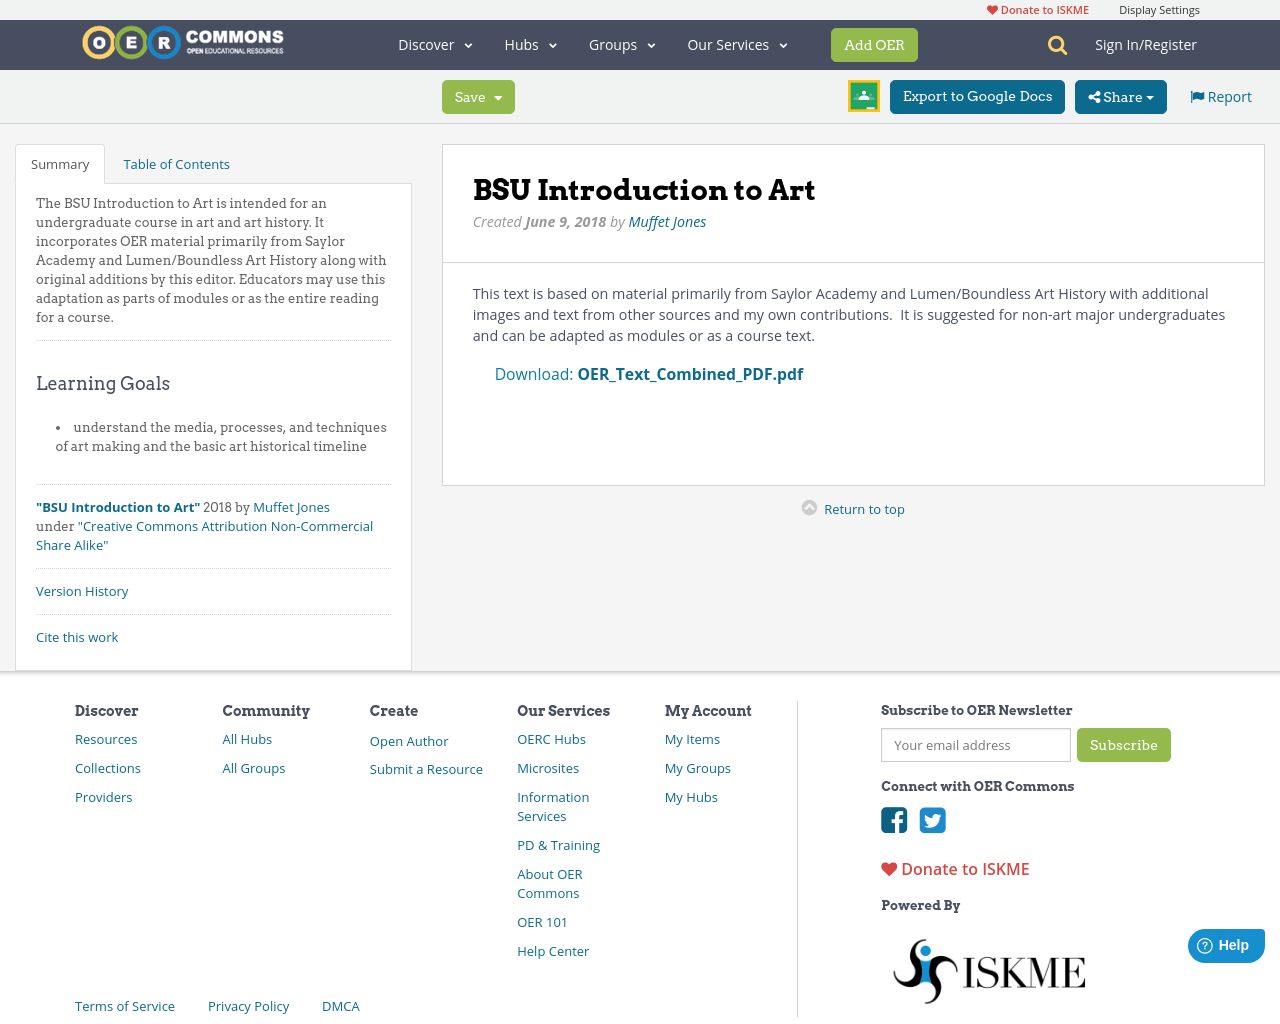Click the Google Classroom share icon
The width and height of the screenshot is (1280, 1024).
click(863, 95)
